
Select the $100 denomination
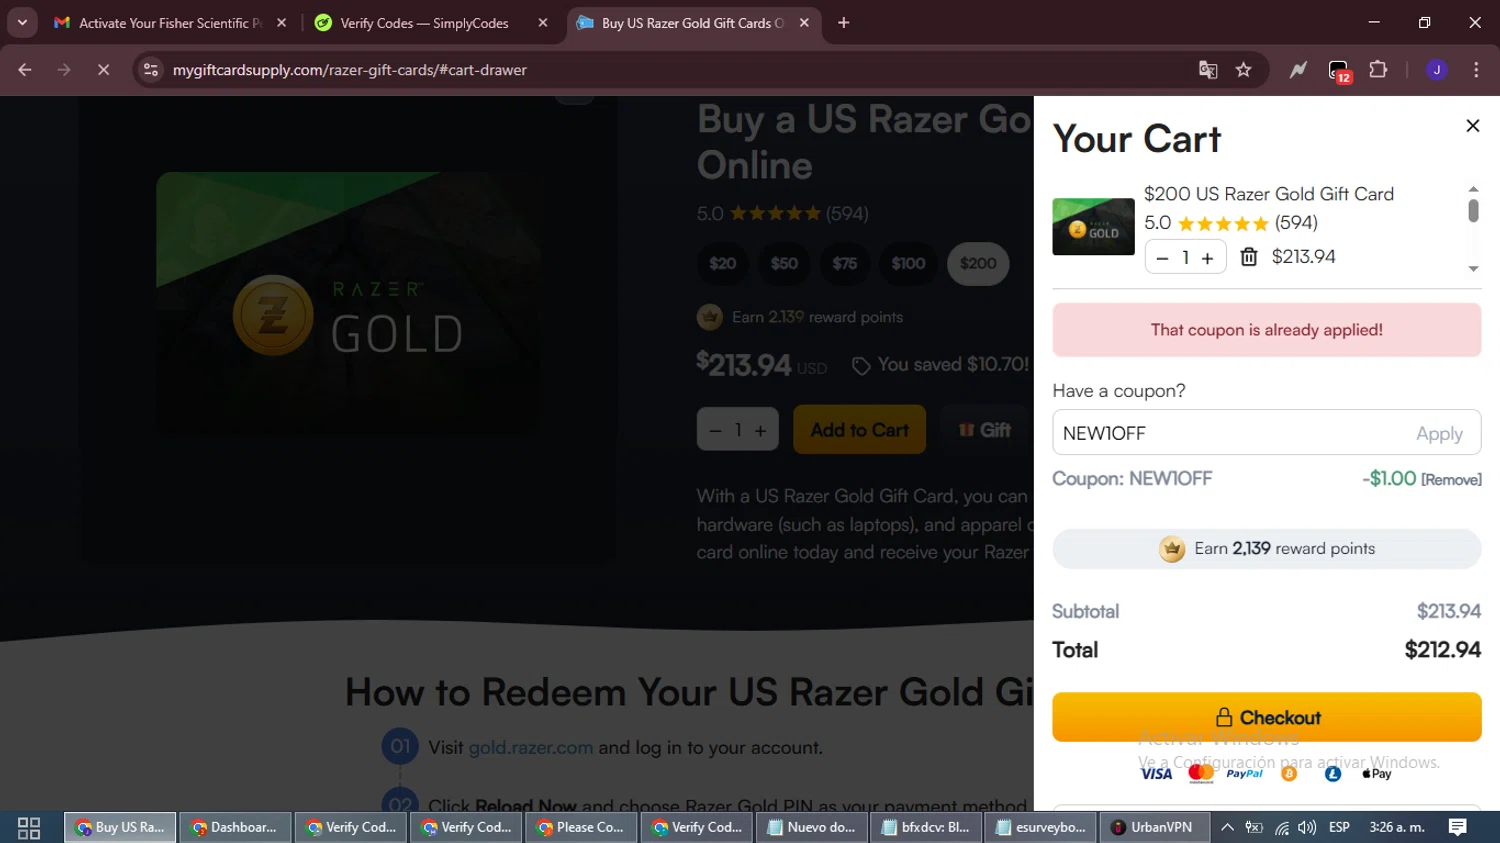[x=908, y=264]
